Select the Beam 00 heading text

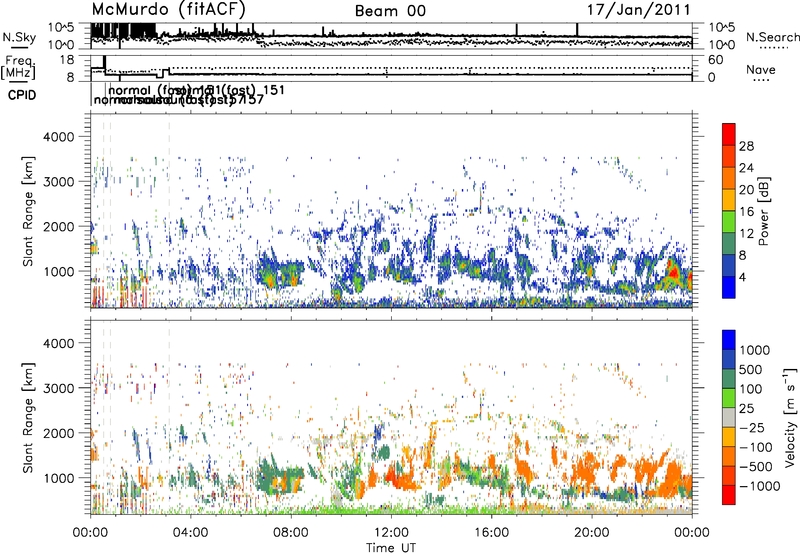point(390,11)
